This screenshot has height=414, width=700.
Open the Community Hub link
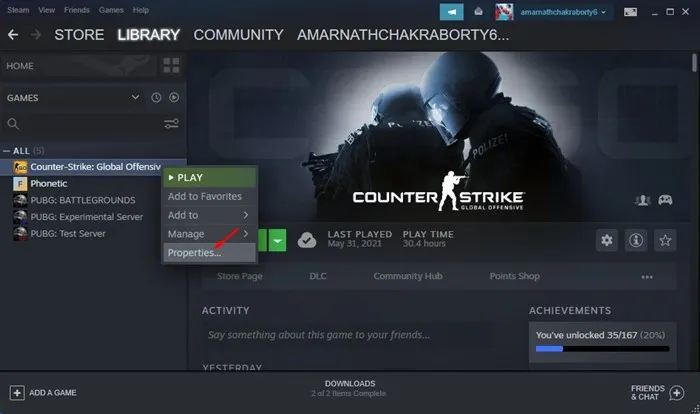(x=408, y=276)
